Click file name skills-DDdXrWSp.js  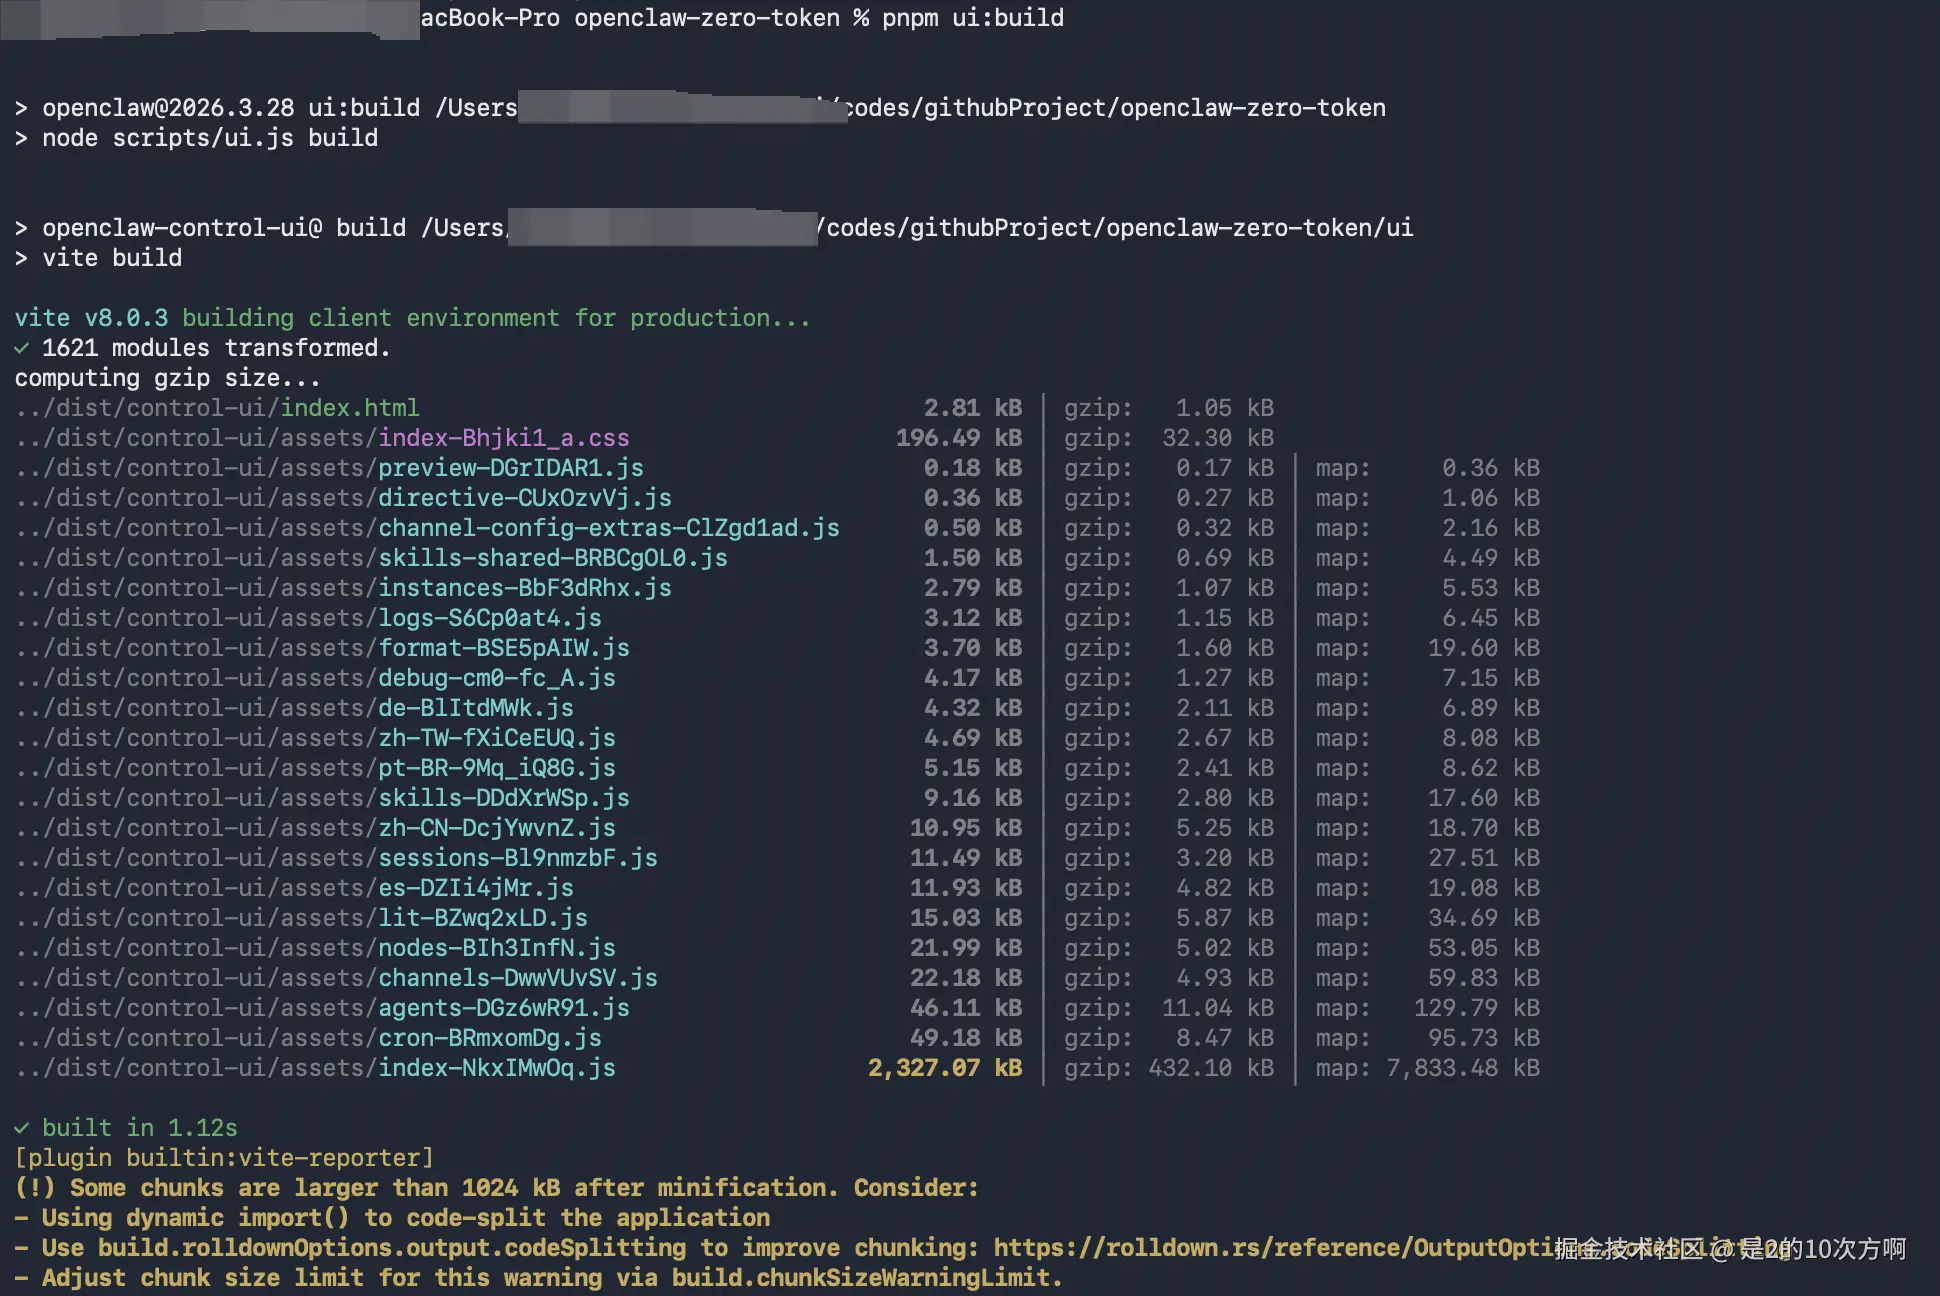pyautogui.click(x=504, y=798)
